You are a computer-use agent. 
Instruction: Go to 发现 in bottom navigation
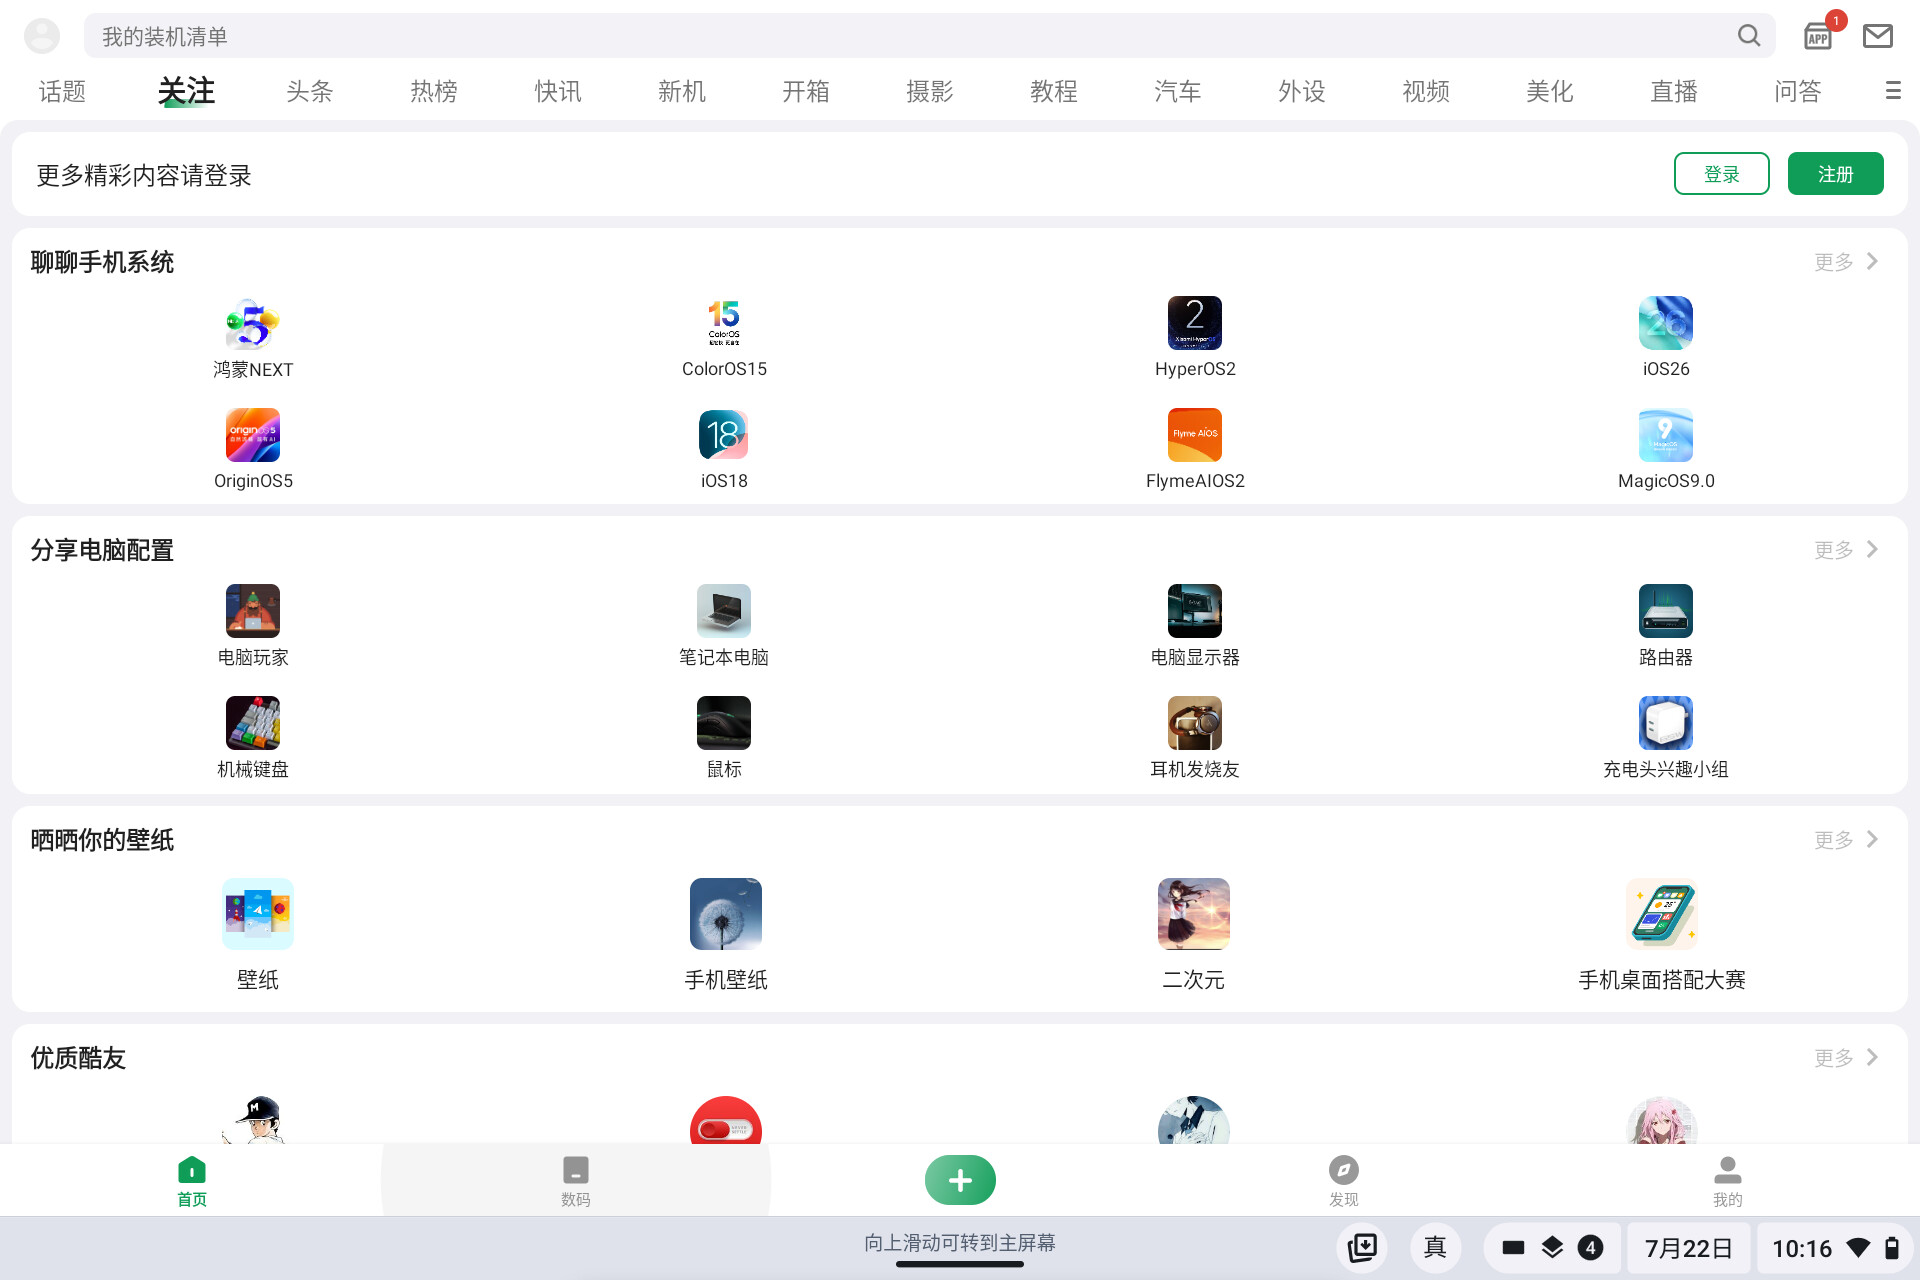pyautogui.click(x=1344, y=1182)
